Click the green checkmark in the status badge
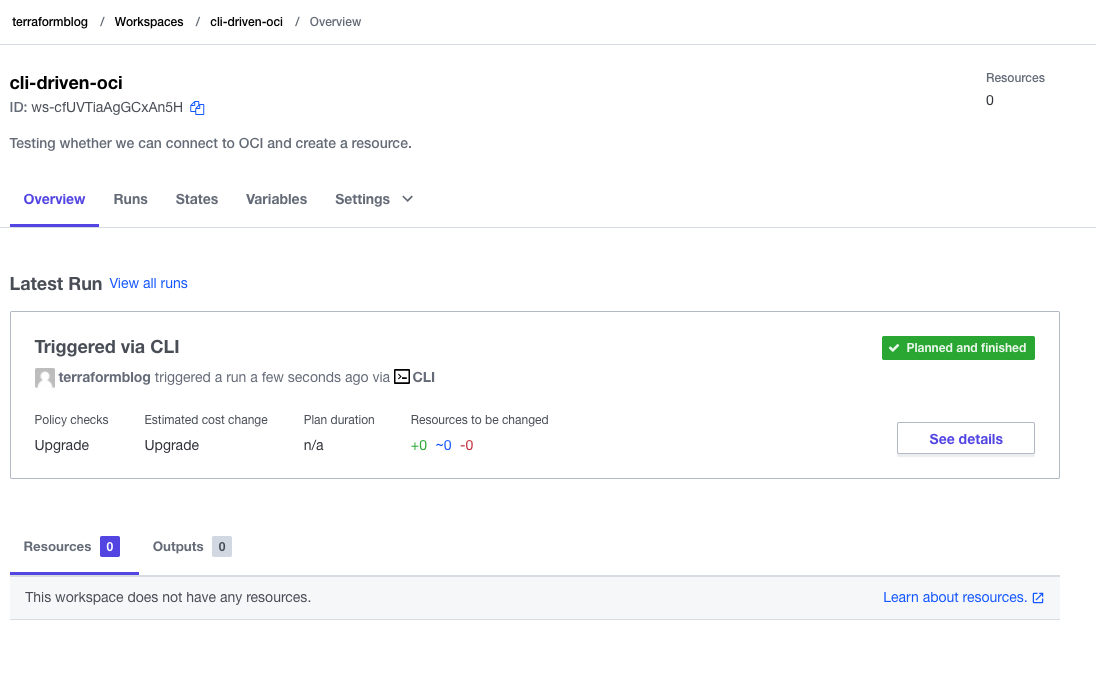Viewport: 1096px width, 686px height. coord(893,348)
